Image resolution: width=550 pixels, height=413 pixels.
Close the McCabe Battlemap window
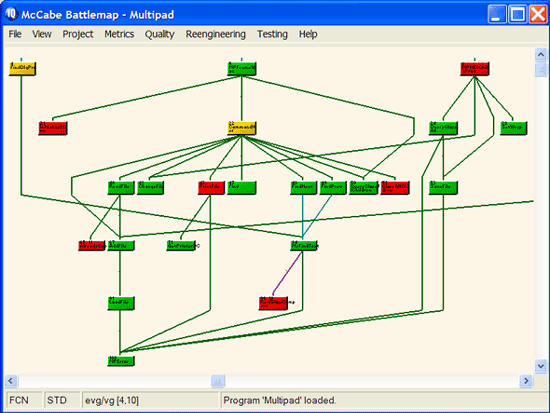pyautogui.click(x=538, y=14)
